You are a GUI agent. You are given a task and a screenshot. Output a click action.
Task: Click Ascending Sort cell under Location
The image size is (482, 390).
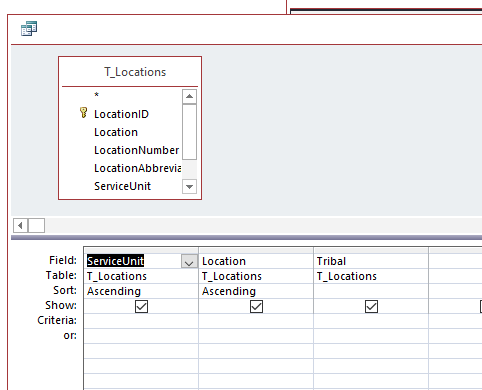256,291
